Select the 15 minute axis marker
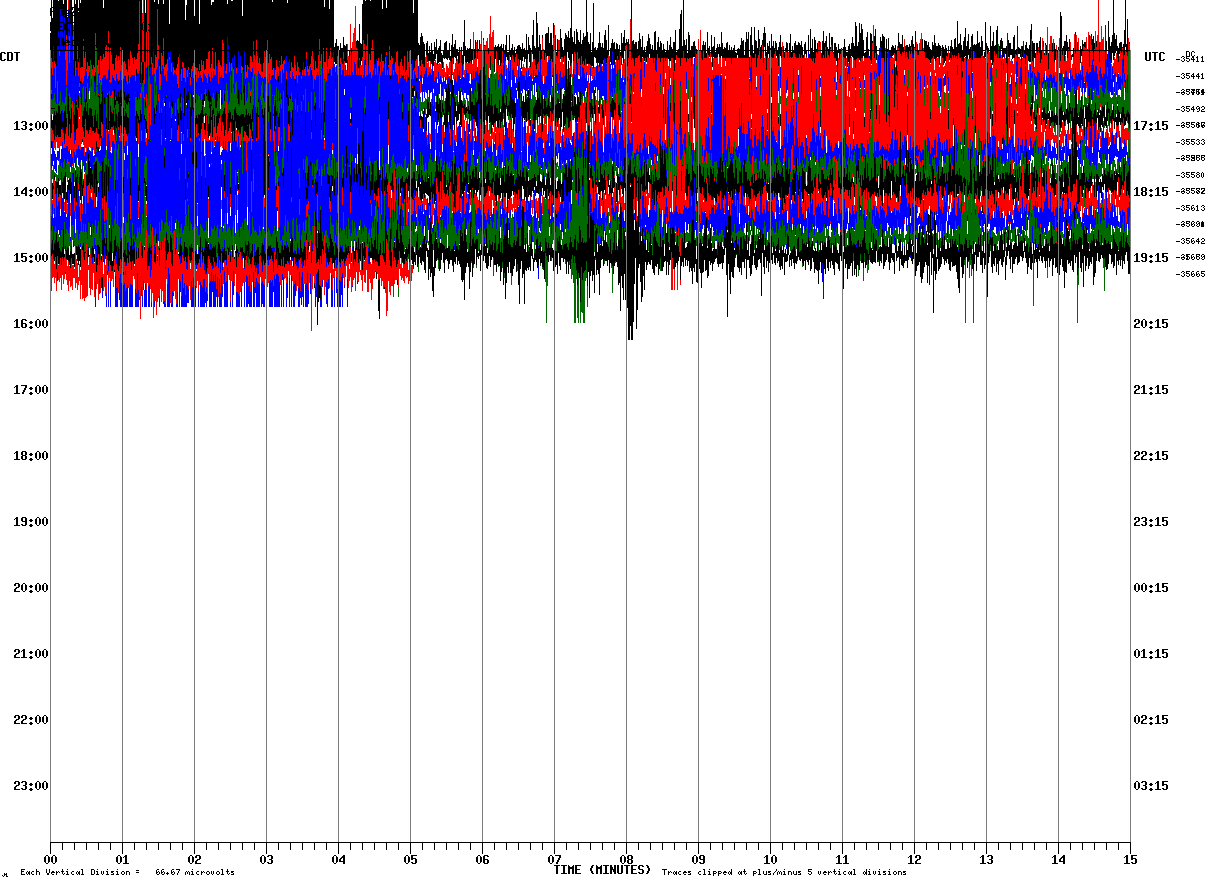This screenshot has height=886, width=1210. pos(1130,860)
